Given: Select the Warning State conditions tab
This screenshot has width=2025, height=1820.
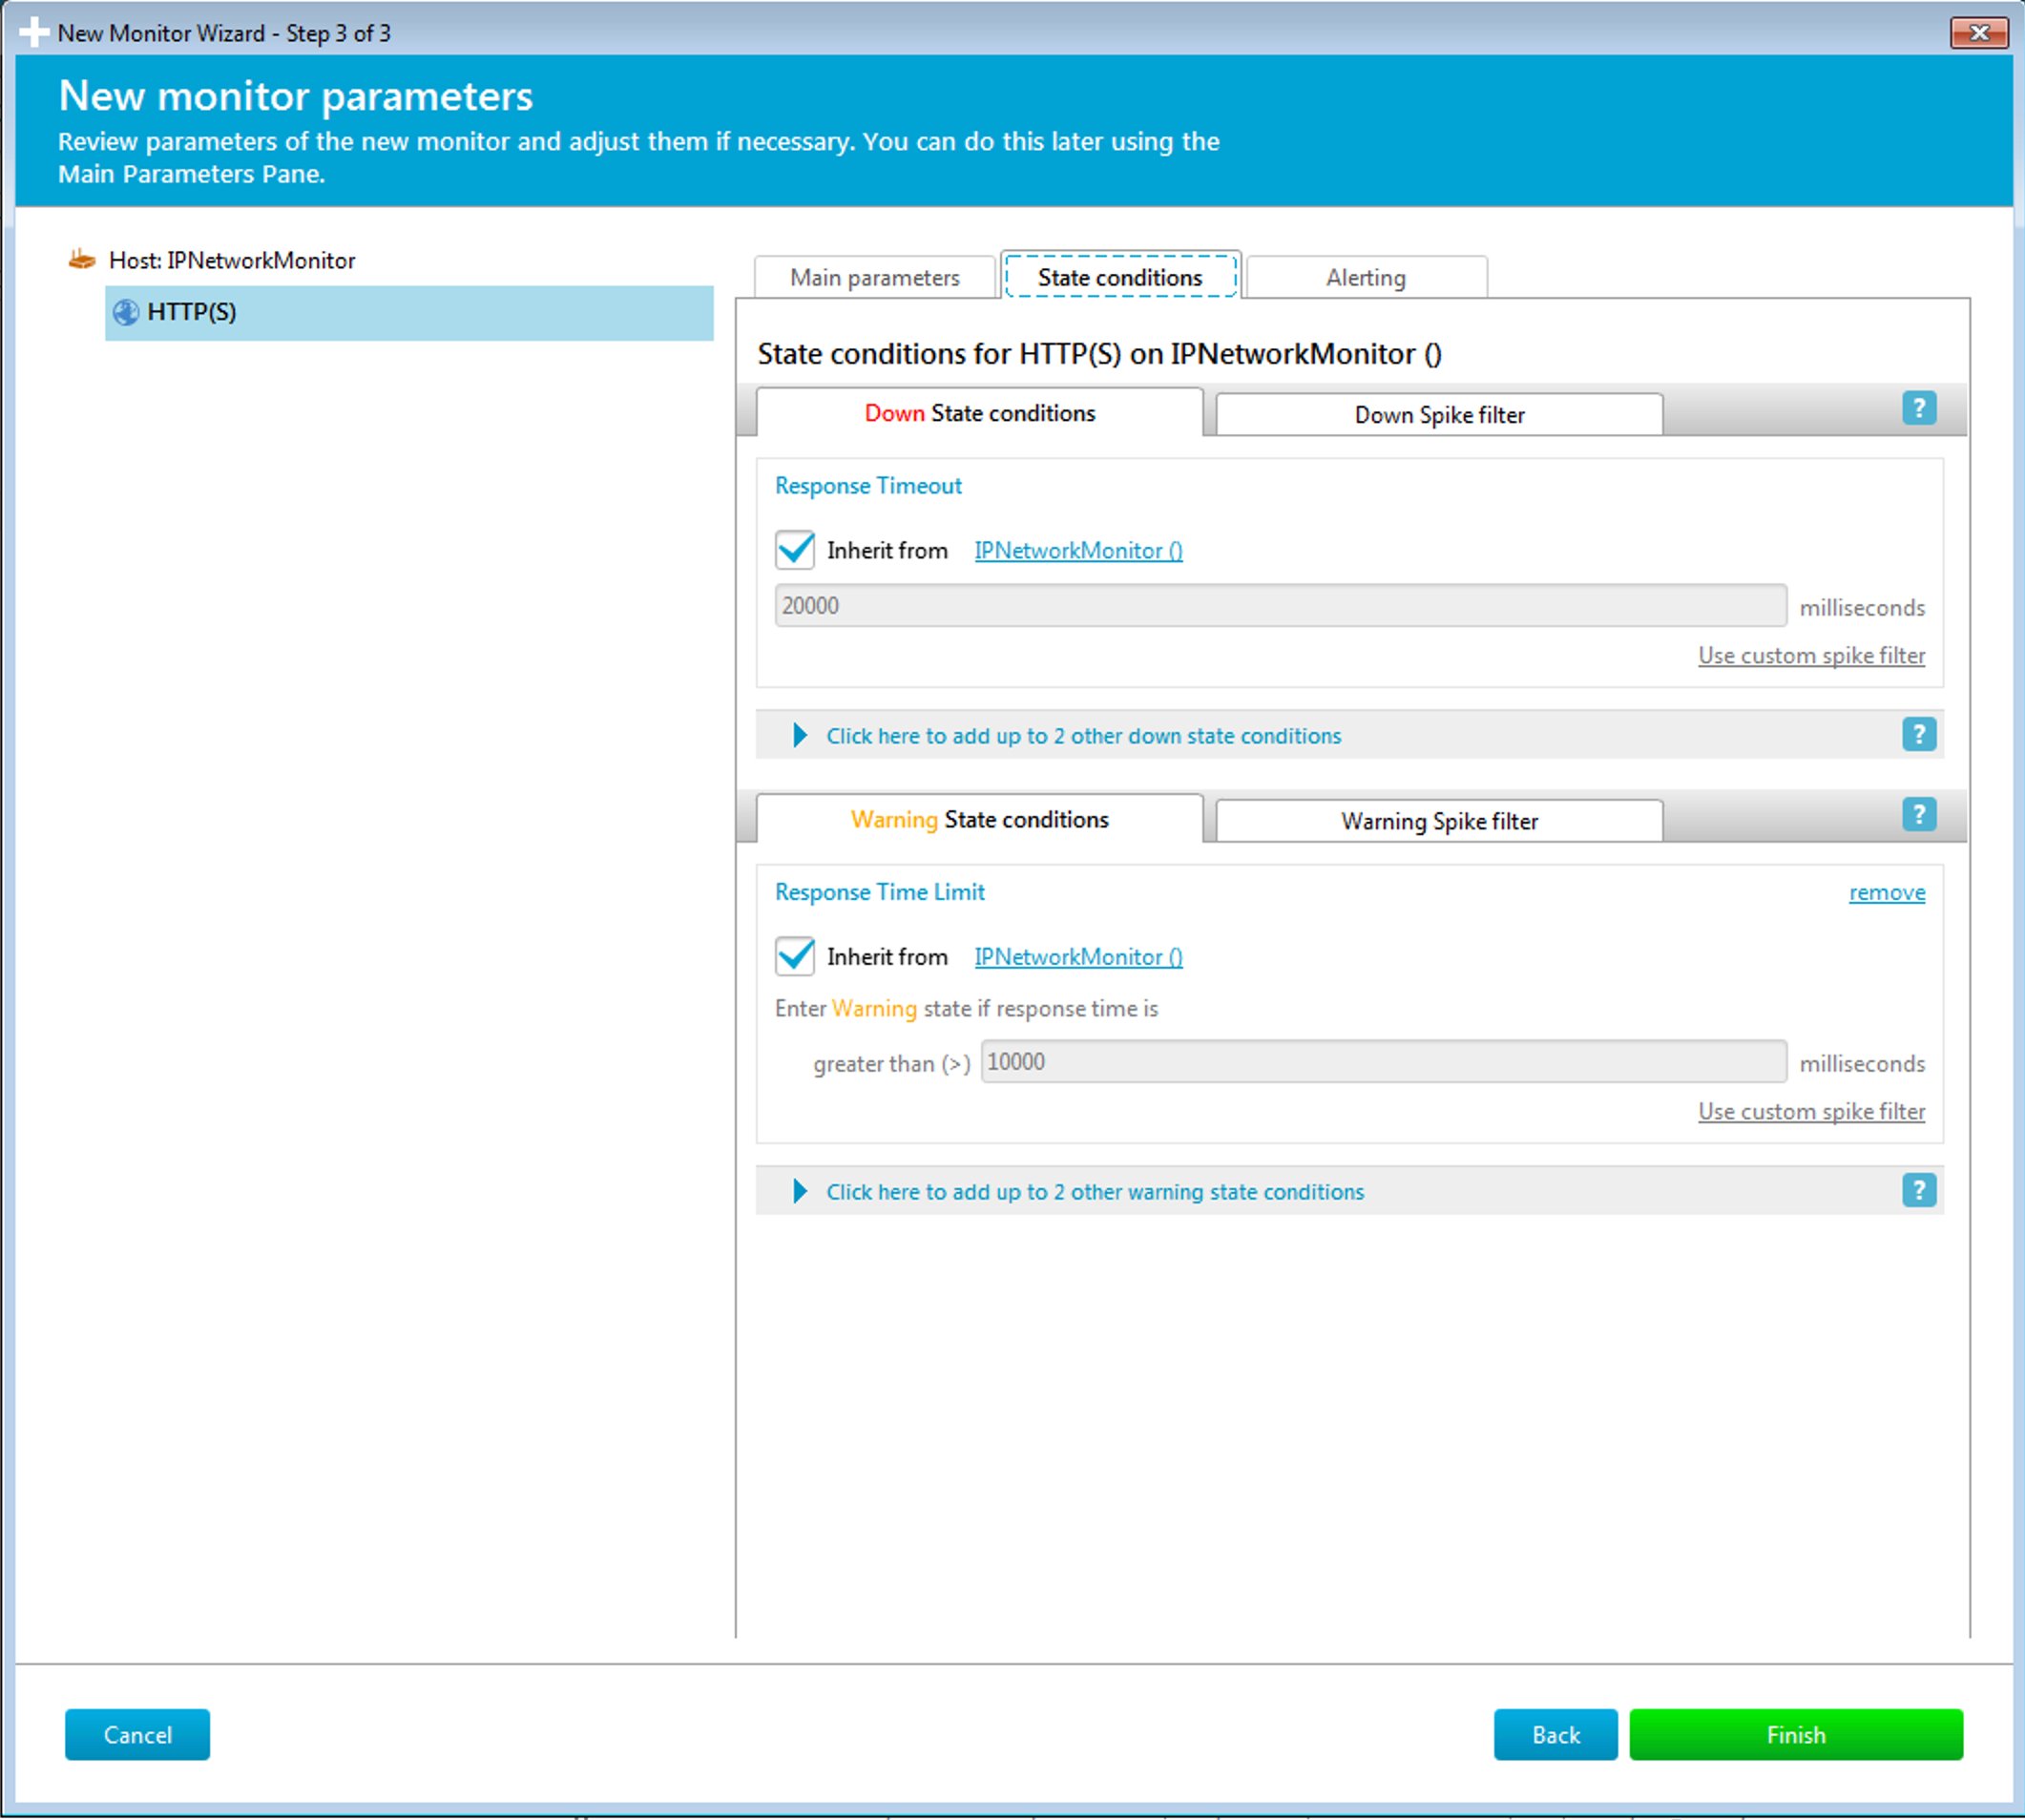Looking at the screenshot, I should (980, 820).
